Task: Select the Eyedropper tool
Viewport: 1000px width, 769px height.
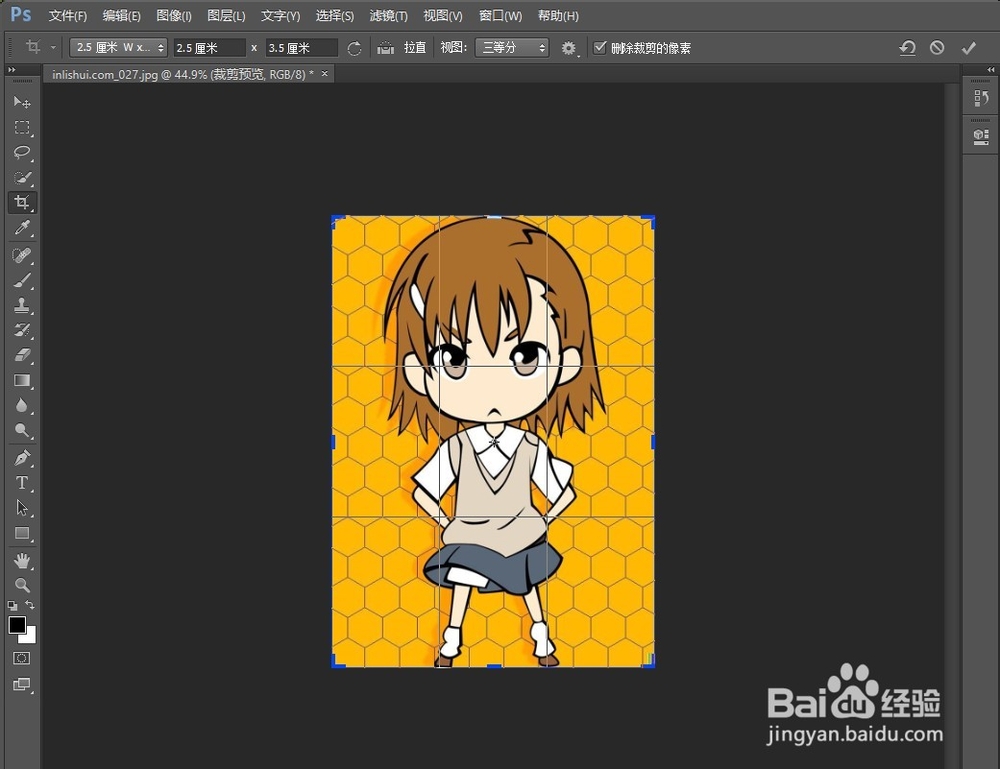Action: pos(22,228)
